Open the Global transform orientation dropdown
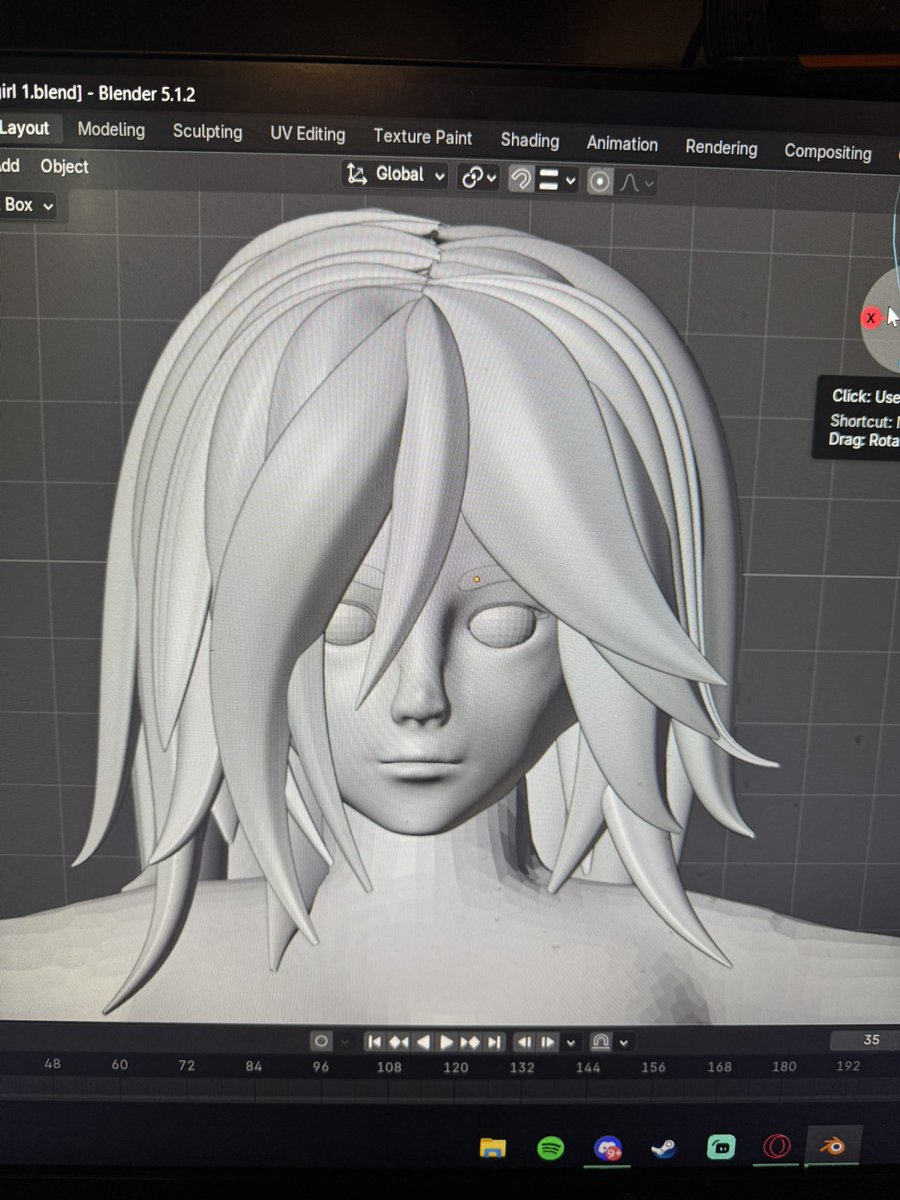Viewport: 900px width, 1200px height. (x=396, y=175)
